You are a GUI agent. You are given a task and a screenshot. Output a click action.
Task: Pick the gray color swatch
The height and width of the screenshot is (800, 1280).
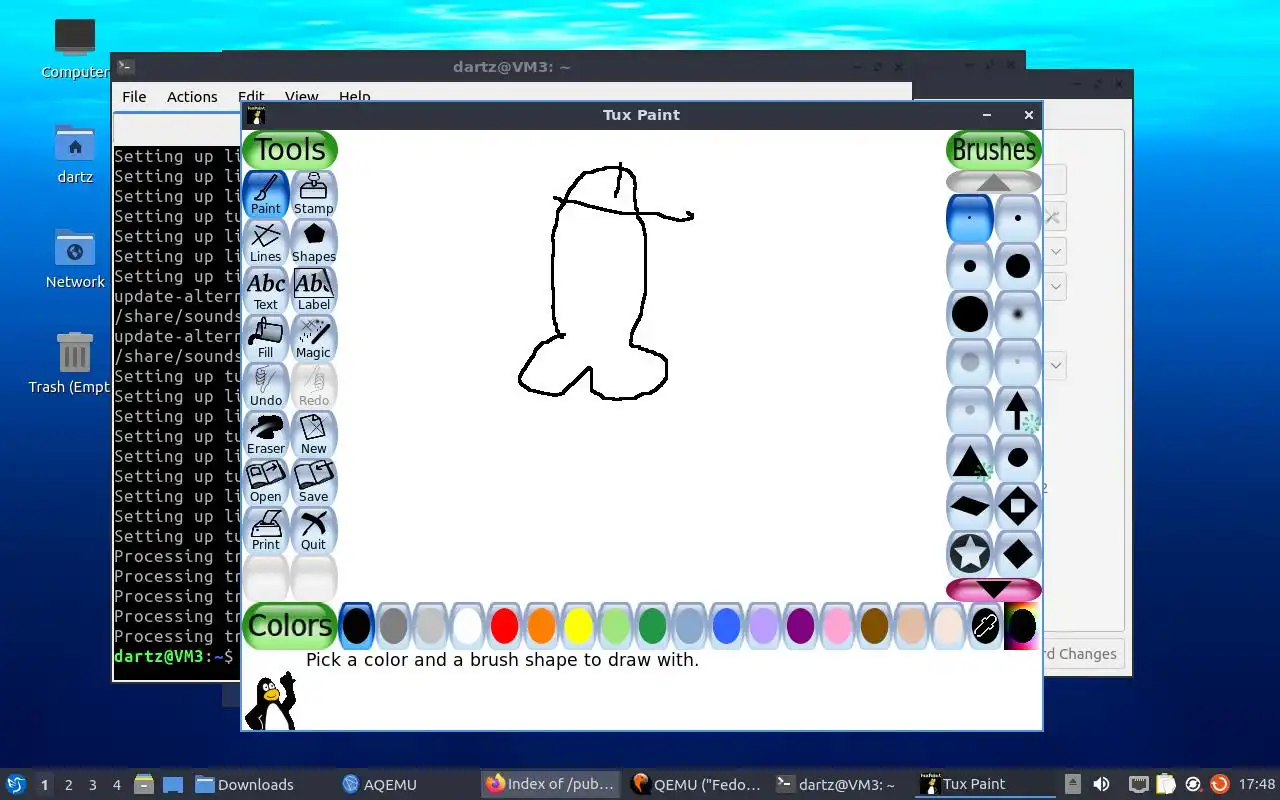[393, 626]
